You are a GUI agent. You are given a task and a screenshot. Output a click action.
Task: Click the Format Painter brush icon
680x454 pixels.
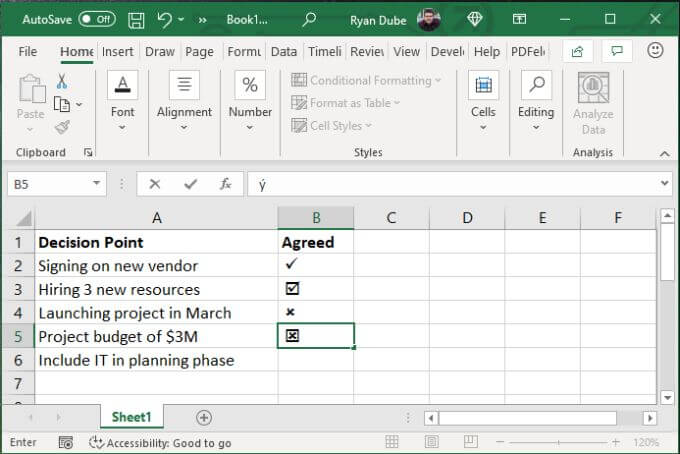pos(62,127)
